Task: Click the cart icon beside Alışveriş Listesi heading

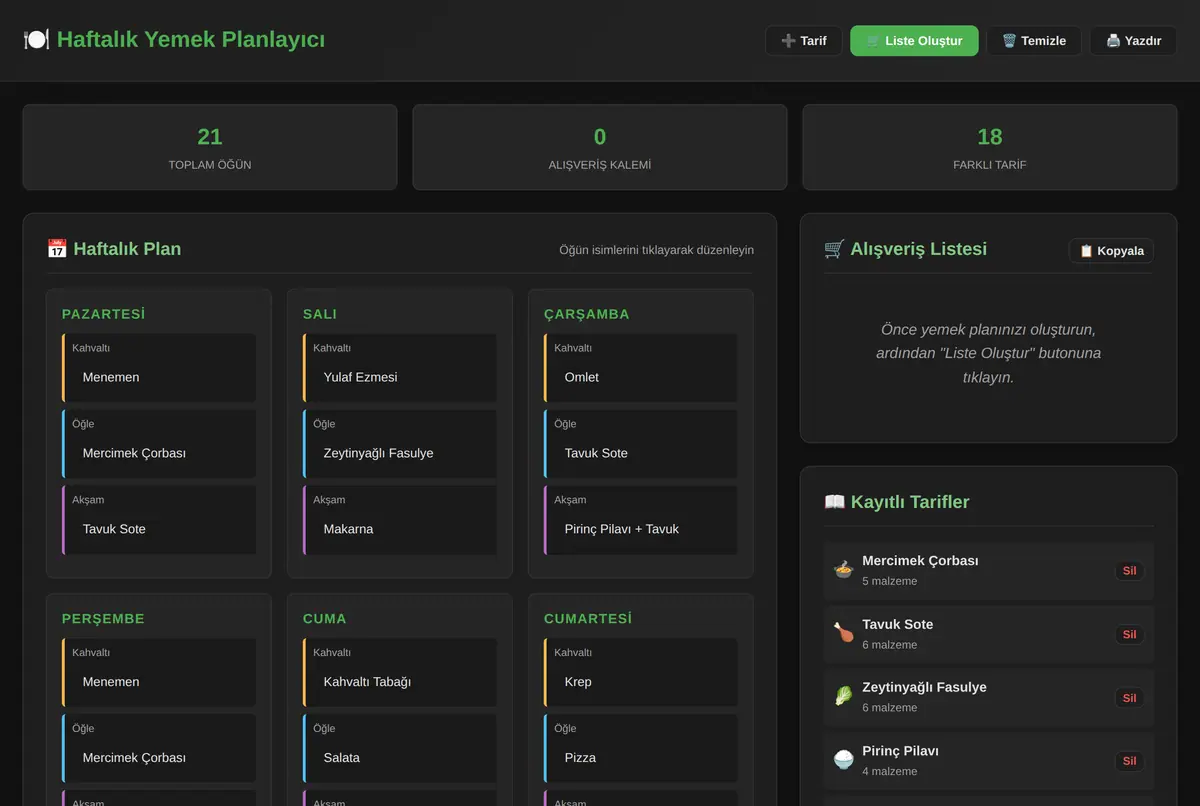Action: [834, 249]
